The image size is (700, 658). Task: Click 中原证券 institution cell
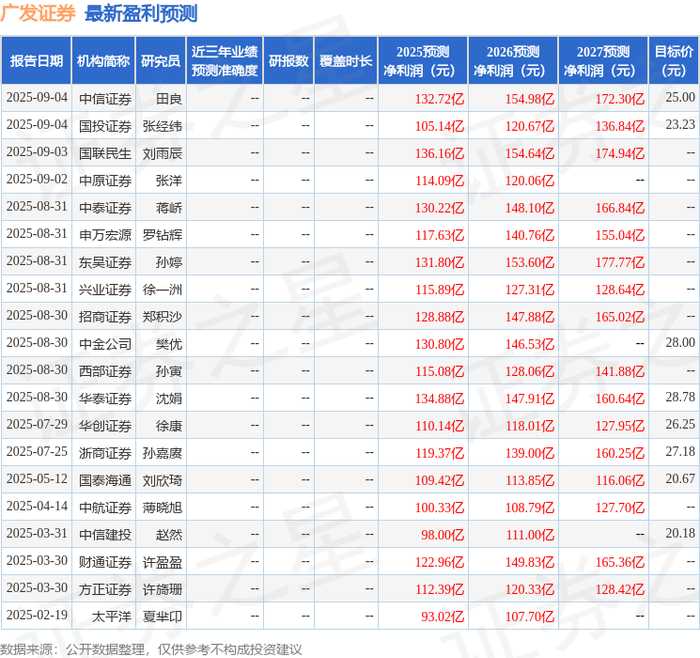pyautogui.click(x=105, y=180)
